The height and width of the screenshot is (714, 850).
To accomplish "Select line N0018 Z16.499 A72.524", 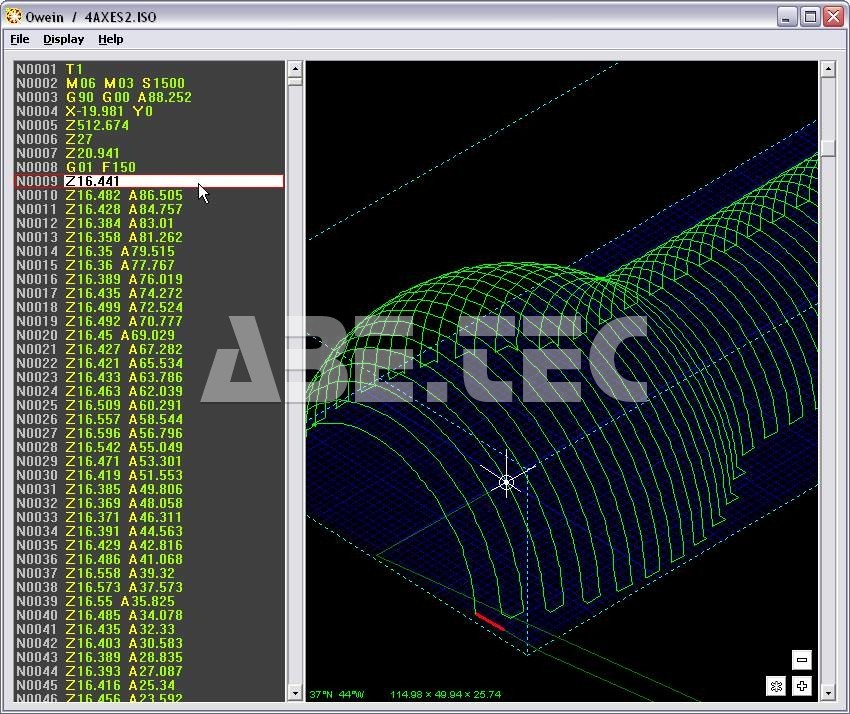I will 149,307.
